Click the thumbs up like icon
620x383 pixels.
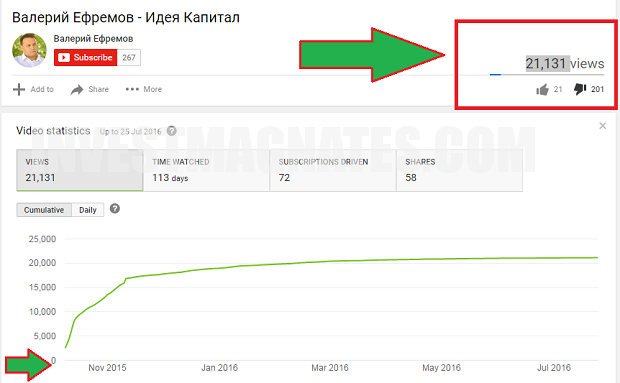pyautogui.click(x=542, y=90)
